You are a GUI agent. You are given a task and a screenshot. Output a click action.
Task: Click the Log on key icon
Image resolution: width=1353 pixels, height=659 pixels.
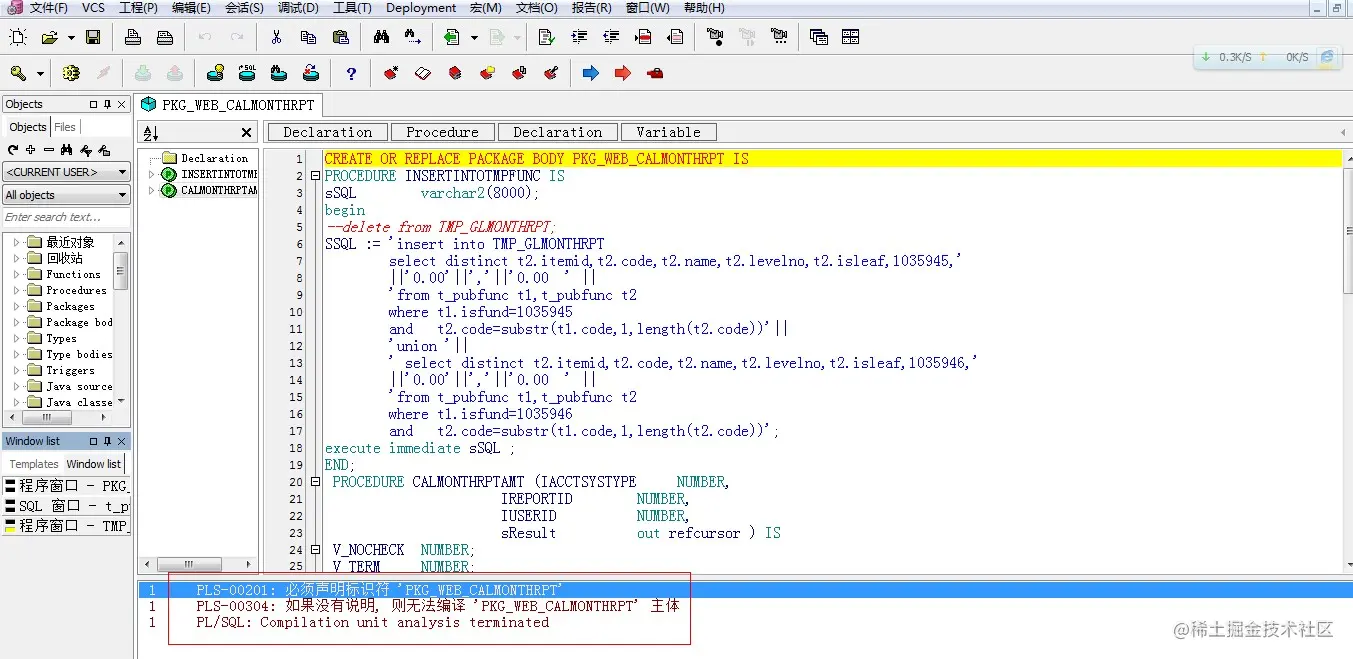pyautogui.click(x=18, y=73)
